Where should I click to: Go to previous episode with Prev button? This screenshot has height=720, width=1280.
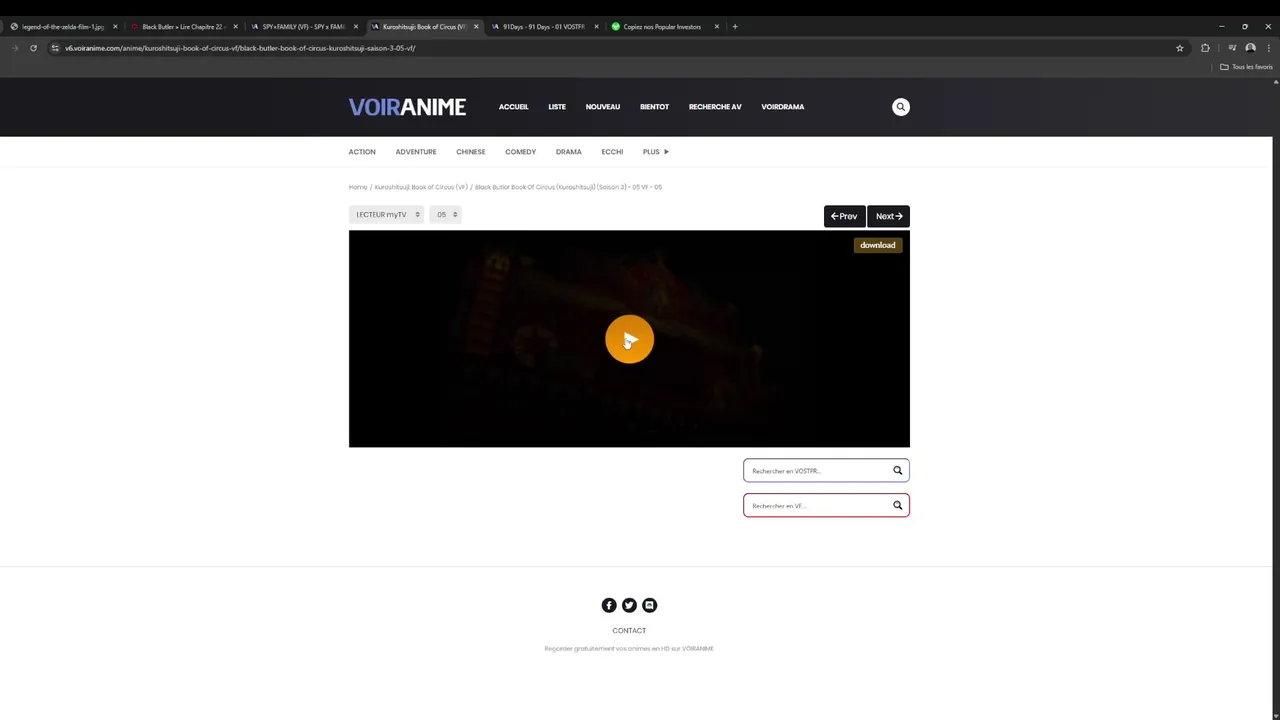844,216
